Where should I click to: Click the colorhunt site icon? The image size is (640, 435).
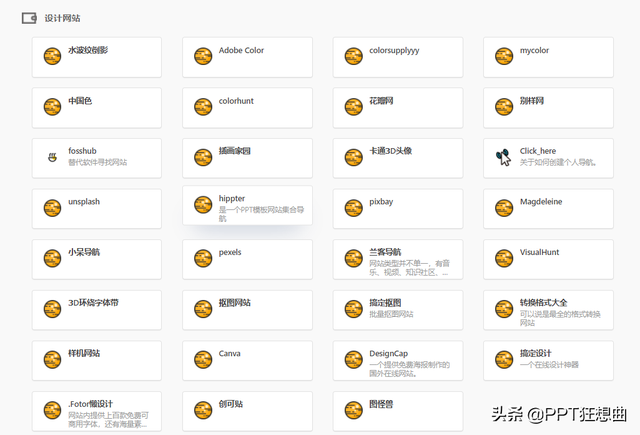click(x=203, y=107)
